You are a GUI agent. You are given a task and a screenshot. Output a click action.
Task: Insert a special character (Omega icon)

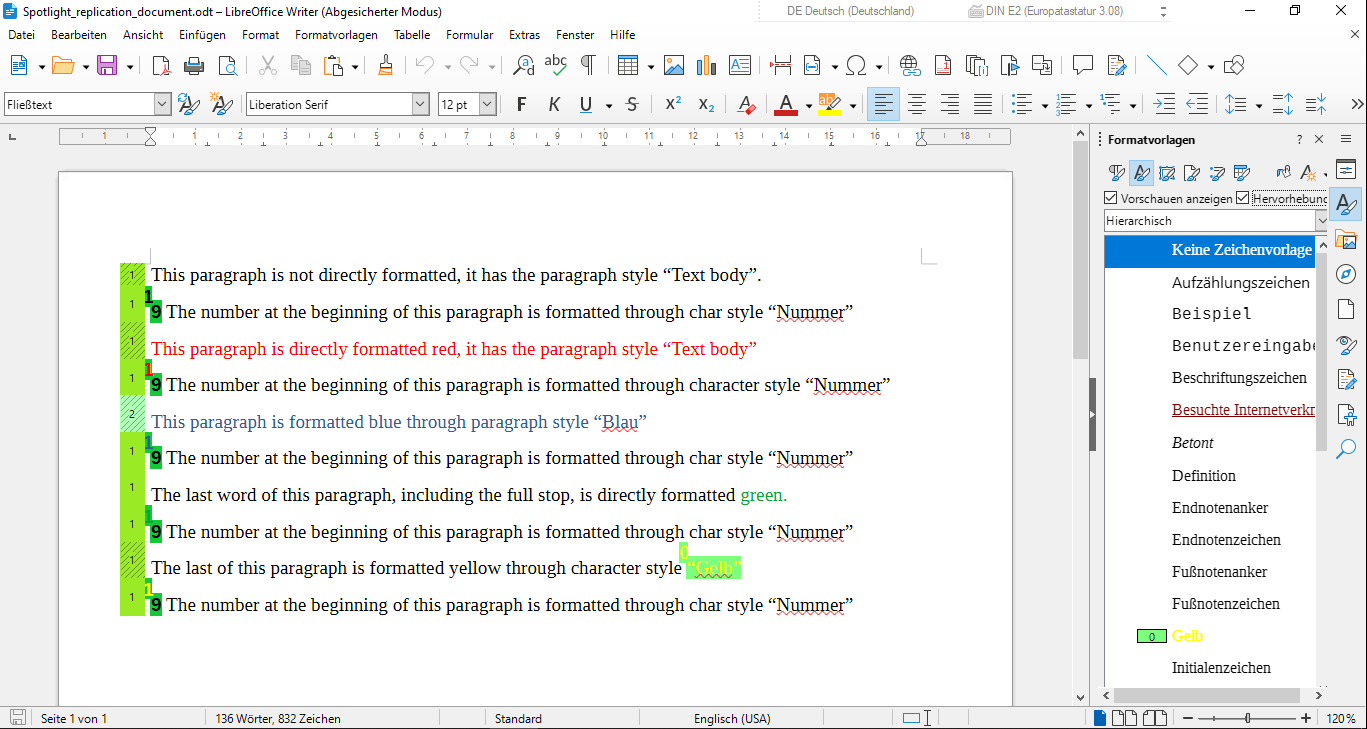pyautogui.click(x=856, y=66)
